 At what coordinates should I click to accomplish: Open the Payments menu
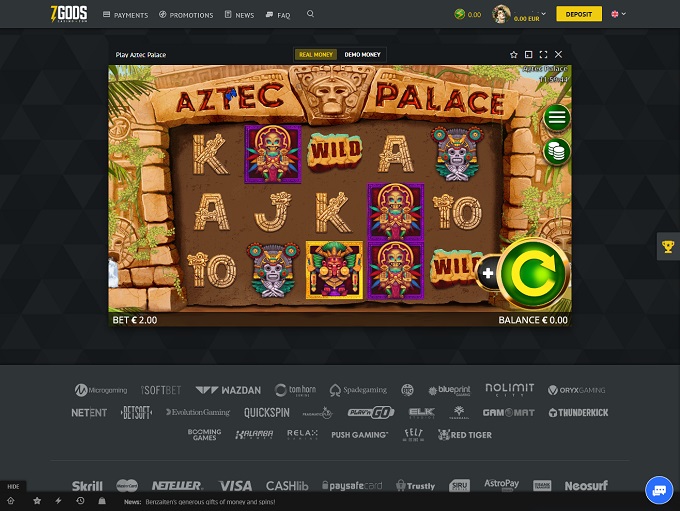(126, 15)
